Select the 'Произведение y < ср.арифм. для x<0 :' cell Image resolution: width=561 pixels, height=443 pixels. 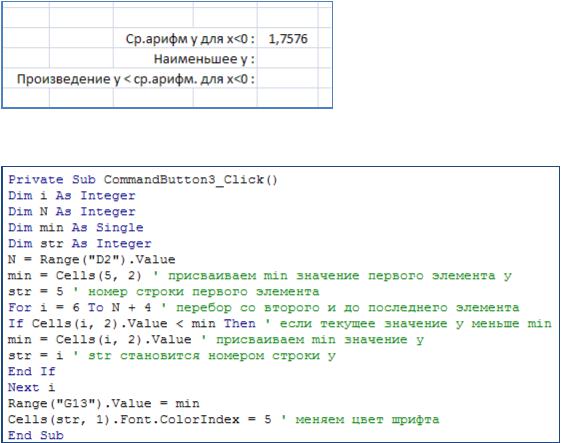pyautogui.click(x=136, y=79)
